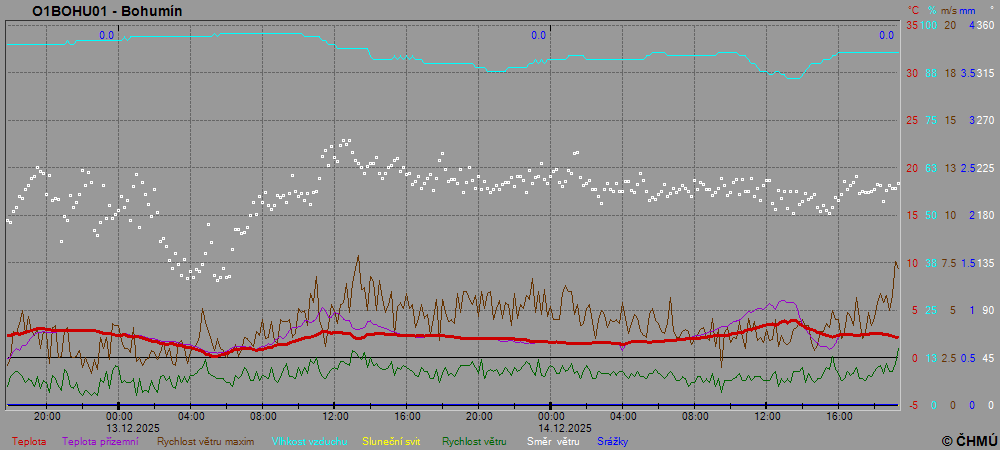Image resolution: width=1000 pixels, height=450 pixels.
Task: Click the red °C unit header
Action: click(x=913, y=10)
